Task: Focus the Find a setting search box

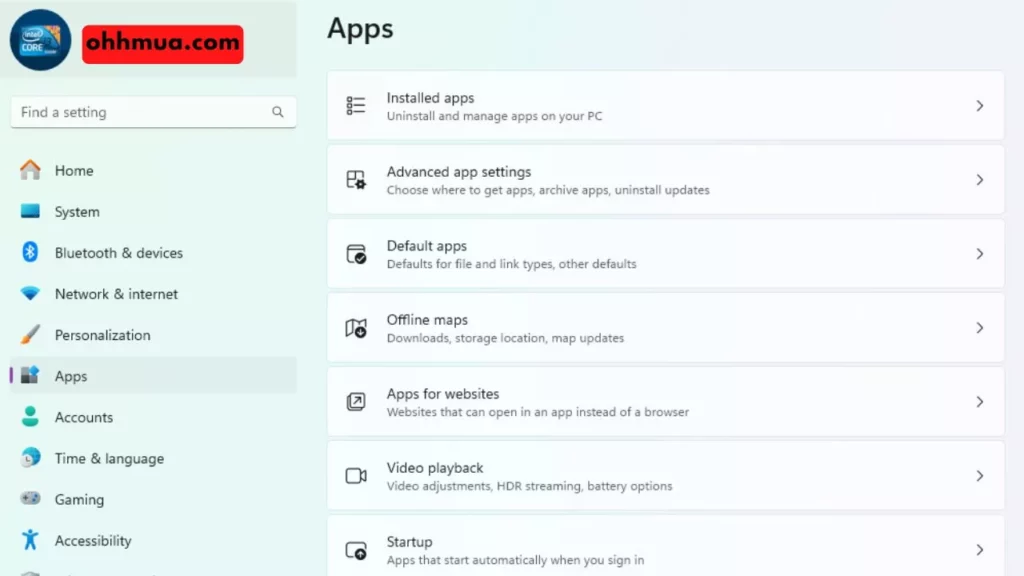Action: tap(140, 112)
